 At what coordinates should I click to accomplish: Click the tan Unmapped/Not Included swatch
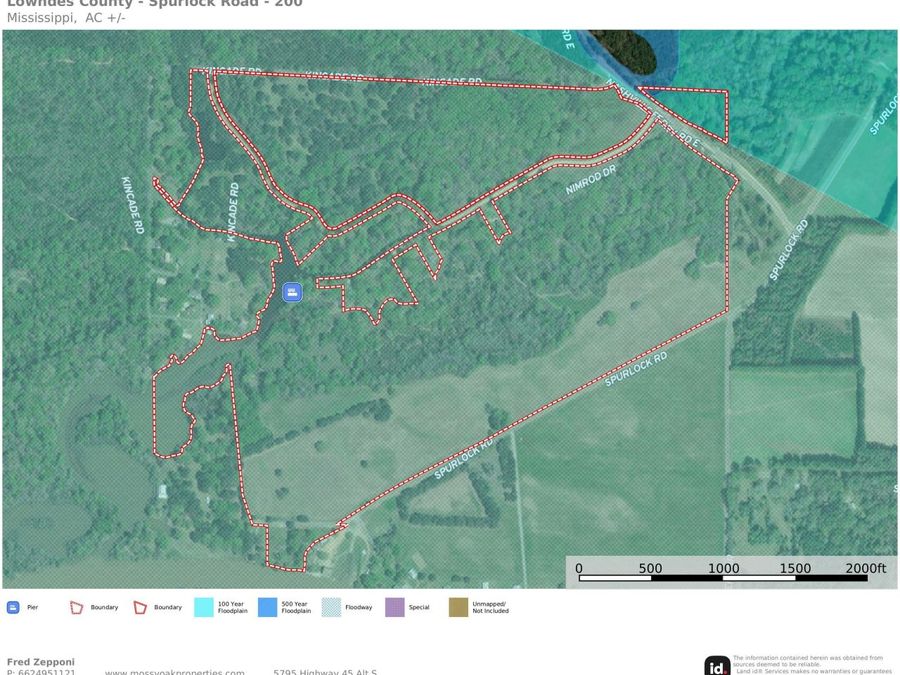click(458, 607)
